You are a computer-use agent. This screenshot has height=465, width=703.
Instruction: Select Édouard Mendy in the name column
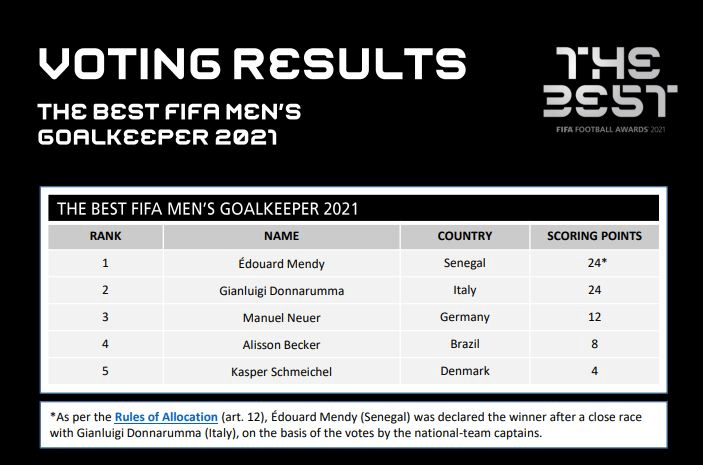[281, 264]
